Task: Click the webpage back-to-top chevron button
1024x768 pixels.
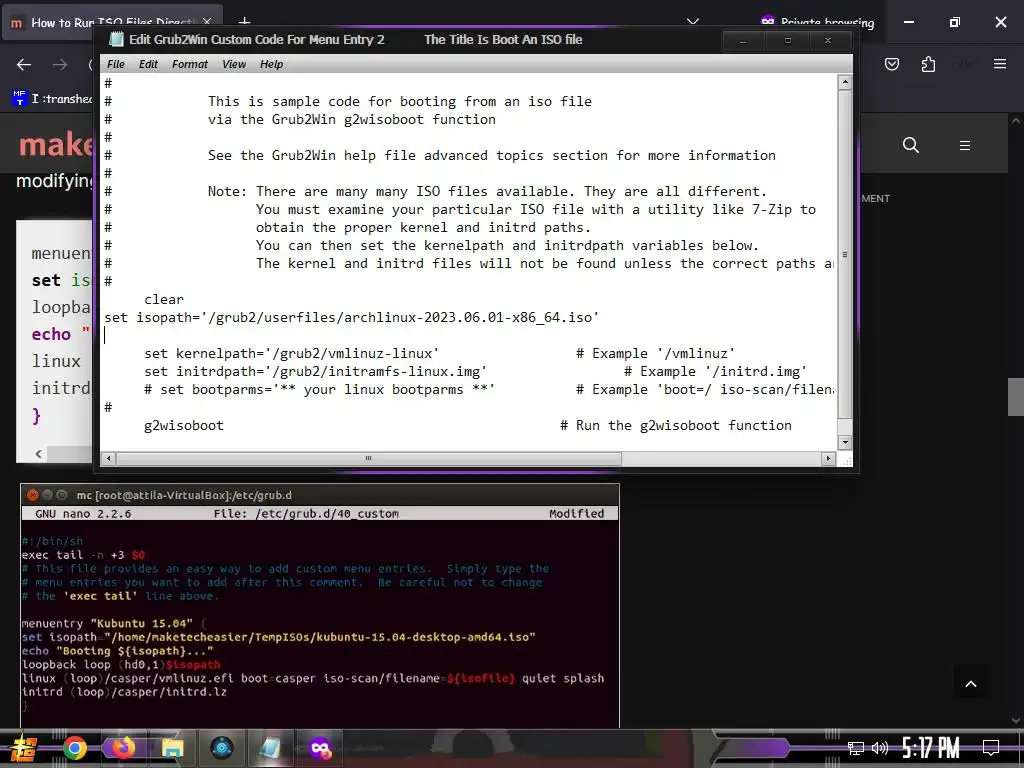Action: click(x=971, y=684)
